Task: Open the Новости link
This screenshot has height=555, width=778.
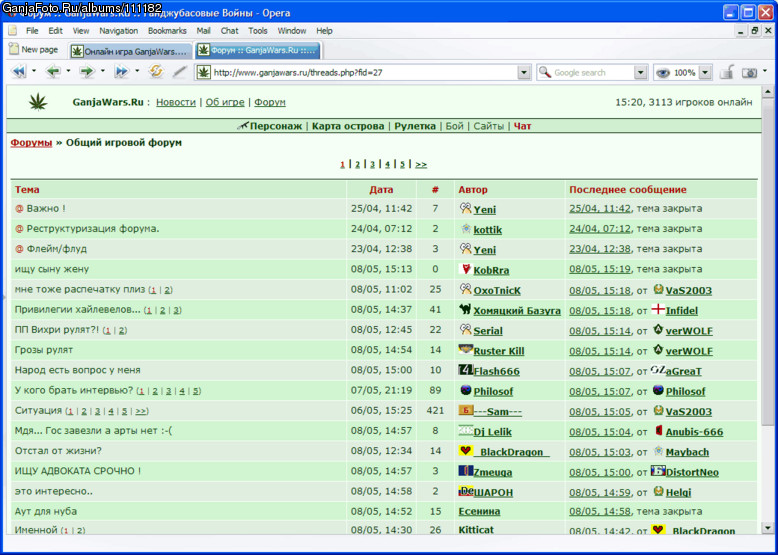Action: pos(176,102)
